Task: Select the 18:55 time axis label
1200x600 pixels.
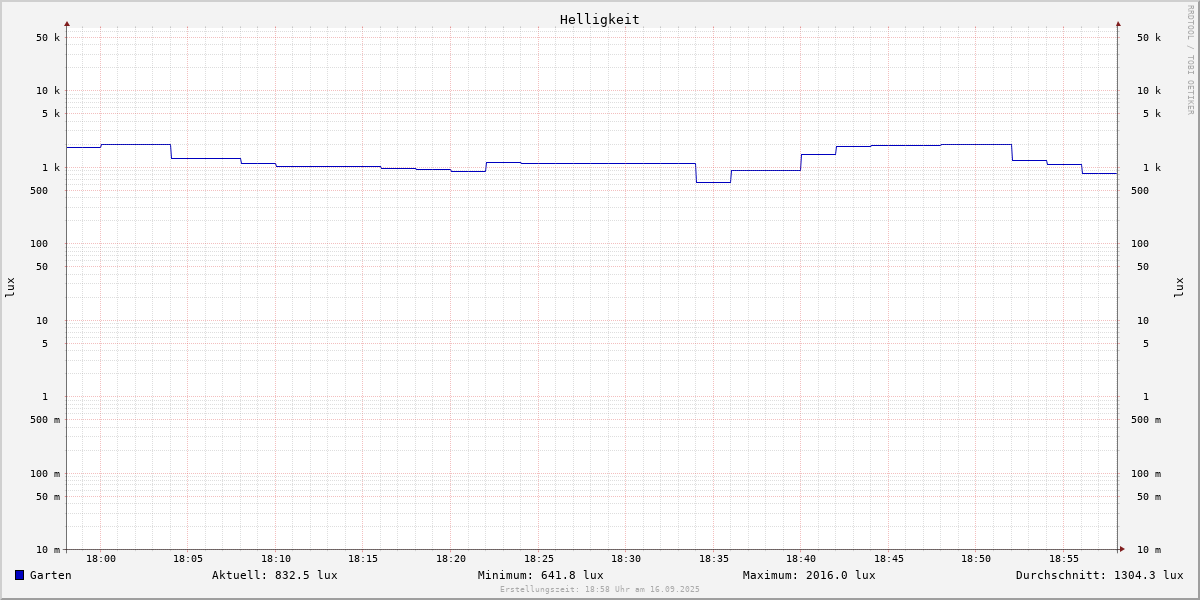Action: [1064, 559]
